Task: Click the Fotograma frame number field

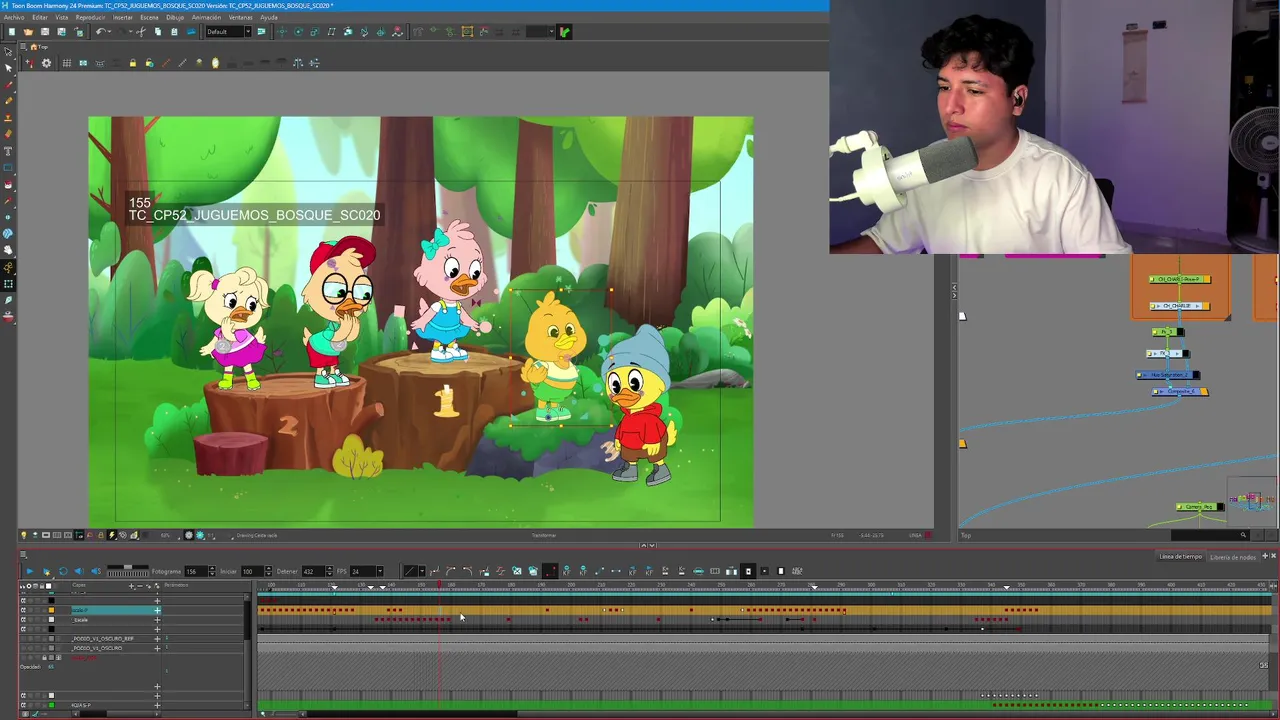Action: (194, 571)
